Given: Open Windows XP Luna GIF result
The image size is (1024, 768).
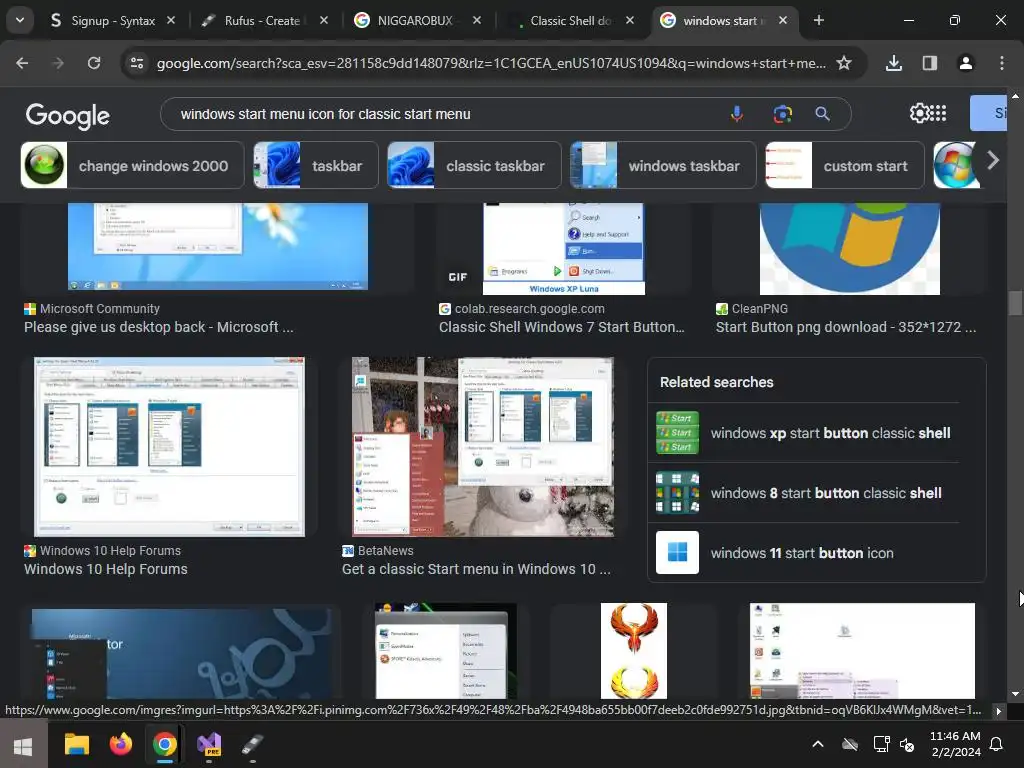Looking at the screenshot, I should coord(564,248).
